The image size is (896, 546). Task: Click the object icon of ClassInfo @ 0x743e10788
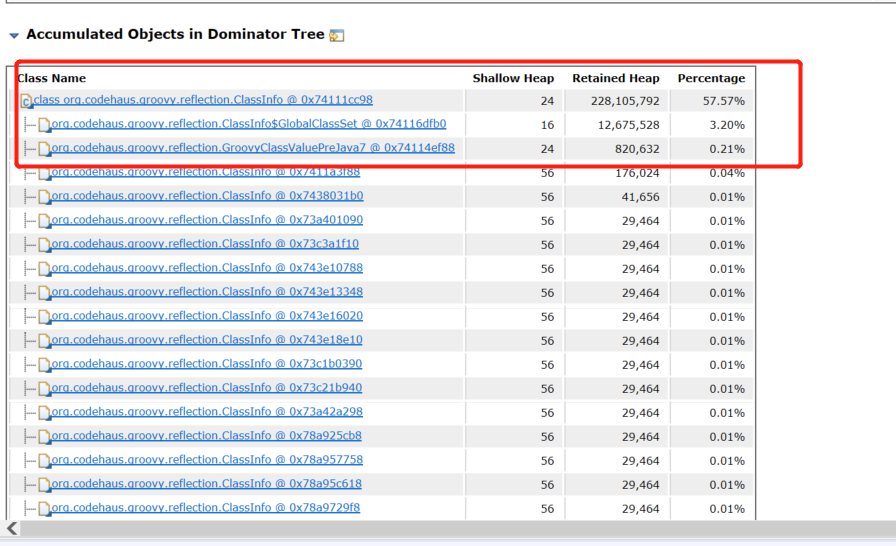click(44, 270)
